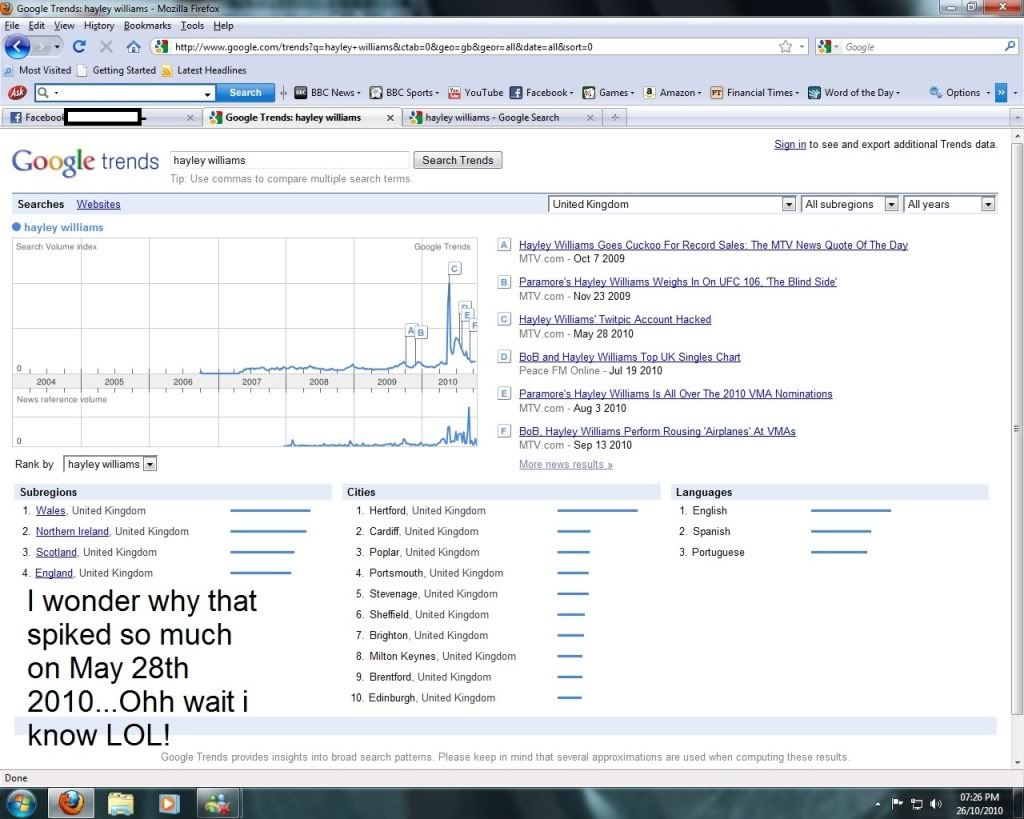Open the Tools menu
The image size is (1024, 819).
coord(191,25)
